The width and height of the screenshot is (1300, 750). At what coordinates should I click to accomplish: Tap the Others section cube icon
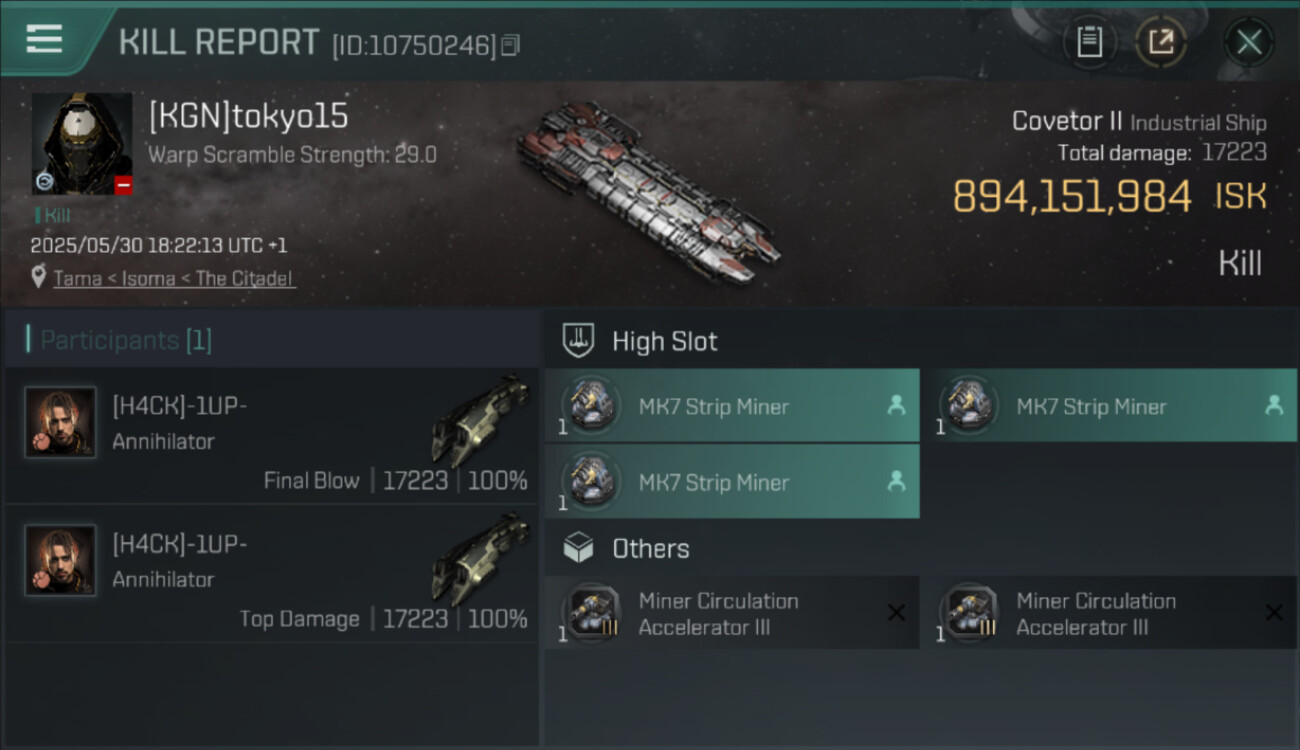(579, 548)
